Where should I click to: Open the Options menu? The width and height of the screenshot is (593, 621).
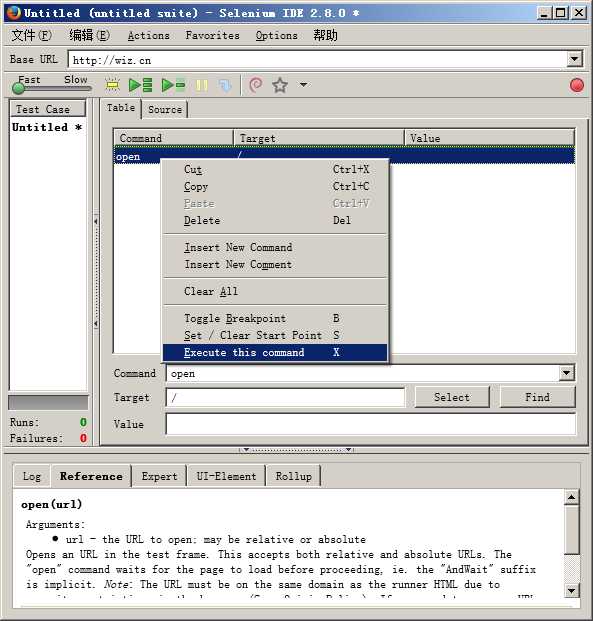pyautogui.click(x=276, y=35)
